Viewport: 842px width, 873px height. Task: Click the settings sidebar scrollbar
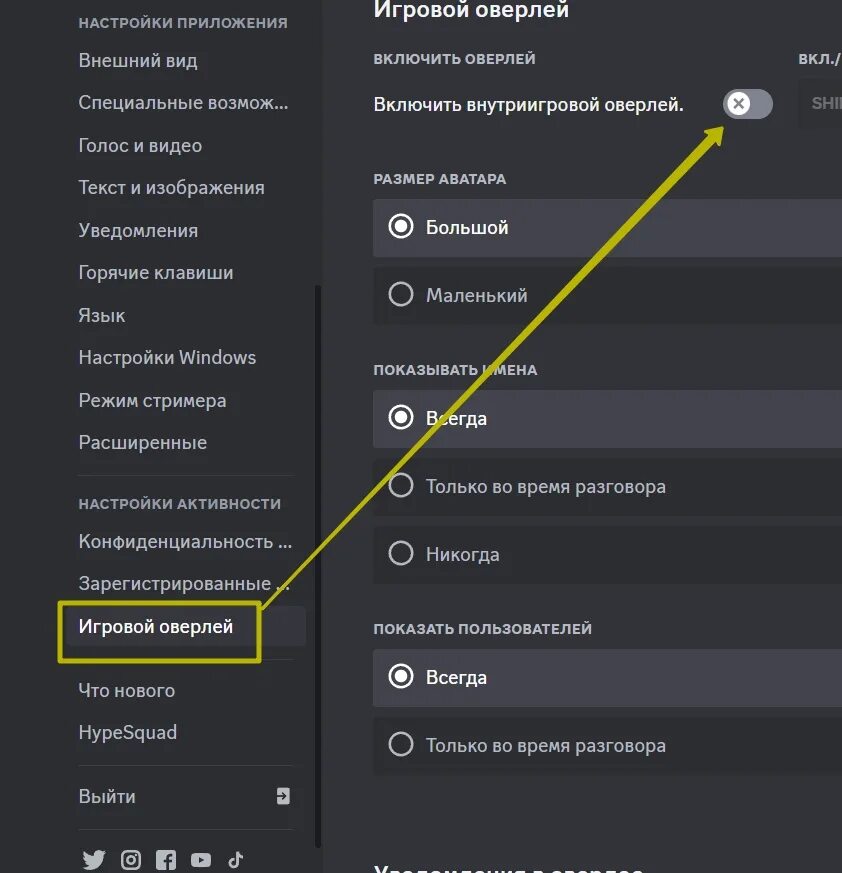click(x=318, y=560)
